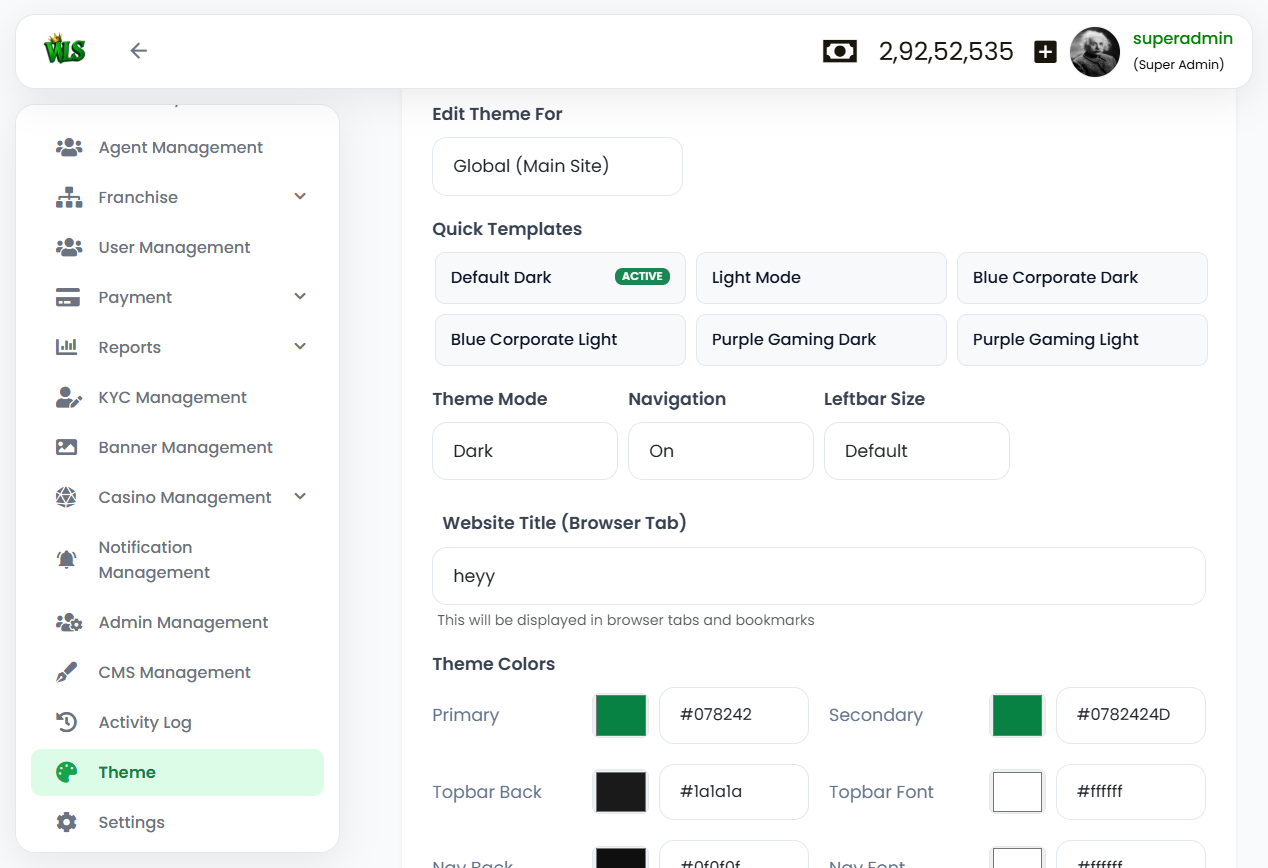
Task: Click the Notification Management bell icon
Action: coord(67,560)
